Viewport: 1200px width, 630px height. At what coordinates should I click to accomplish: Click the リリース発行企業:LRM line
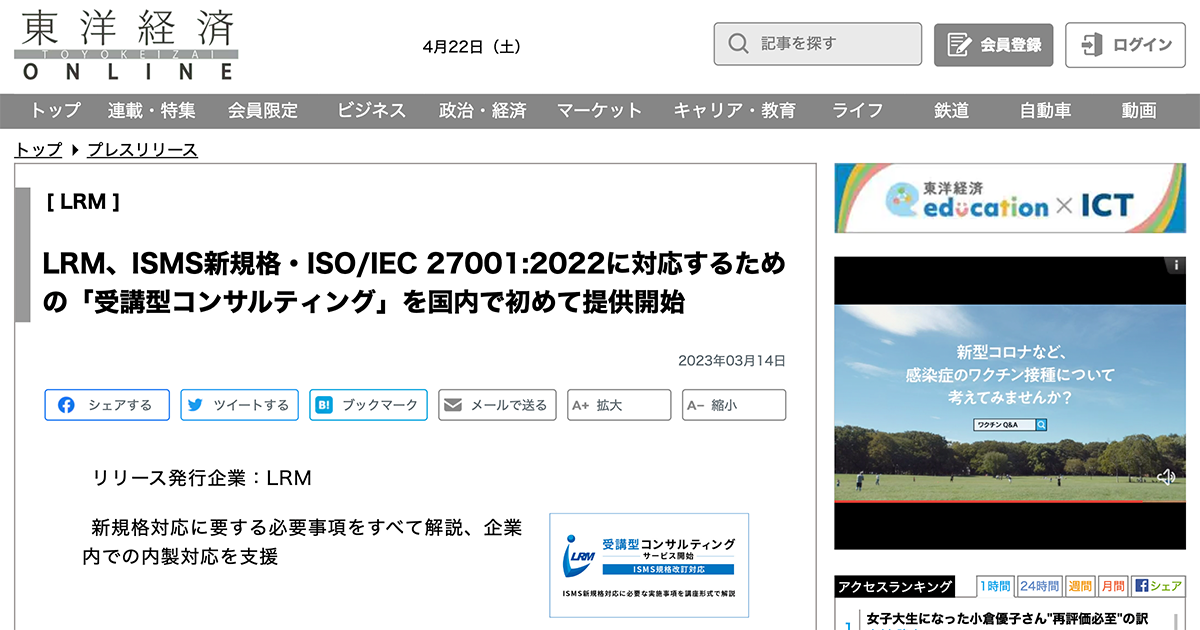tap(202, 478)
